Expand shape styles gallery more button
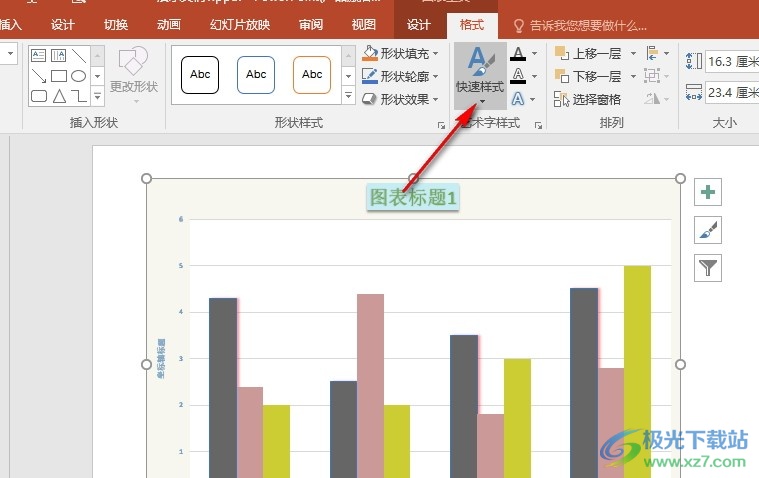Screen dimensions: 759x478 pos(349,95)
